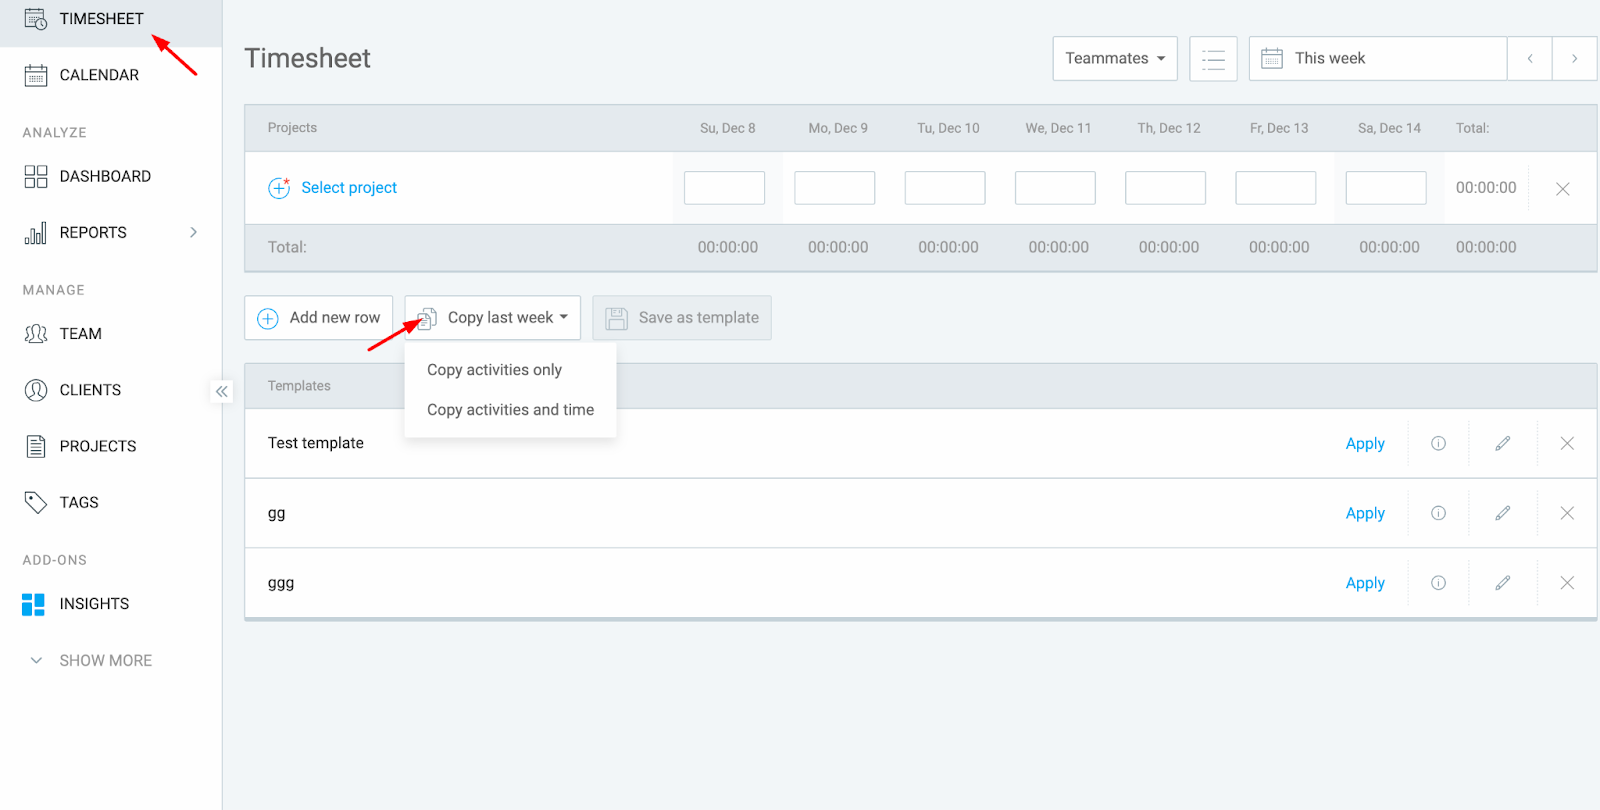Click Add new row button
This screenshot has height=810, width=1600.
(x=319, y=318)
